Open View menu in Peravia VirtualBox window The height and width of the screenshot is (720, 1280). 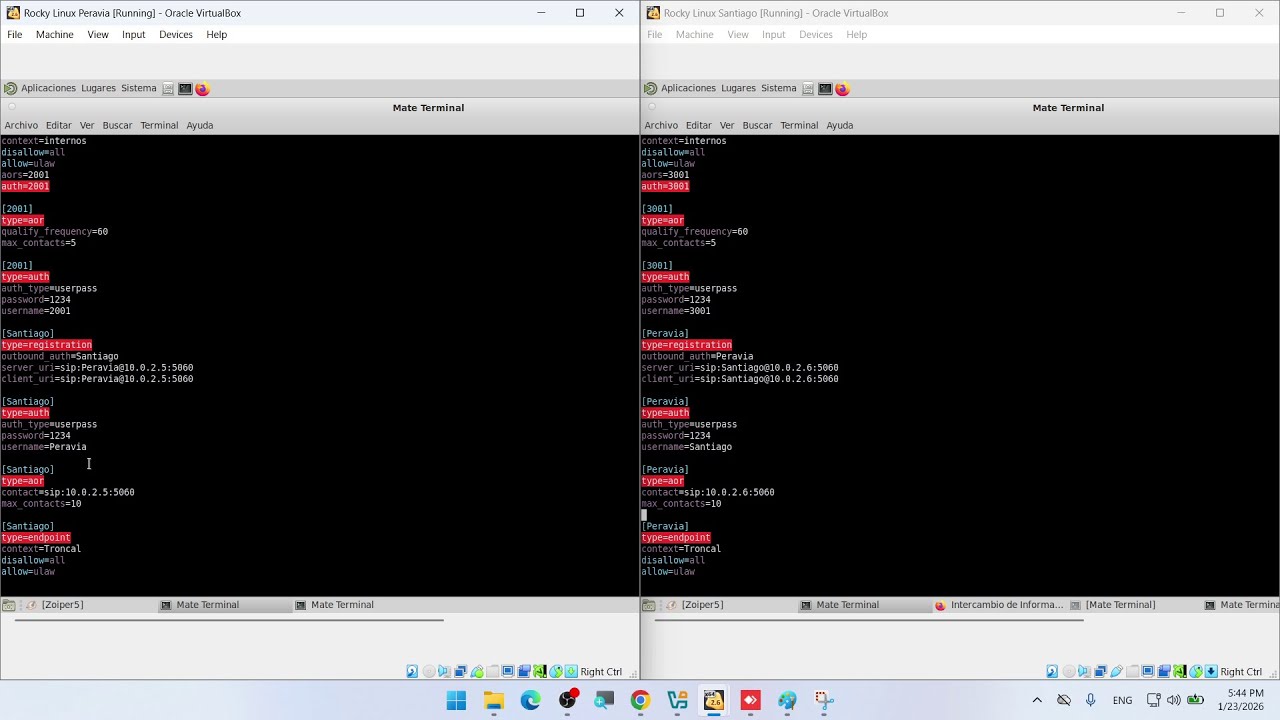(98, 34)
